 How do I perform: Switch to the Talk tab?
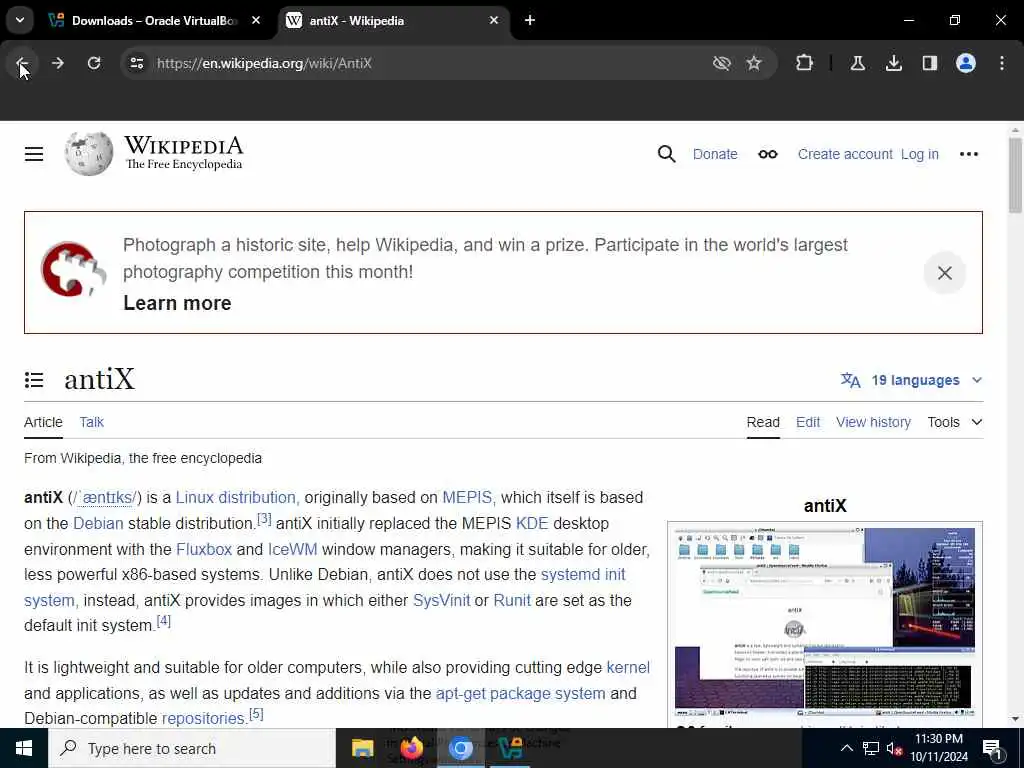(91, 423)
